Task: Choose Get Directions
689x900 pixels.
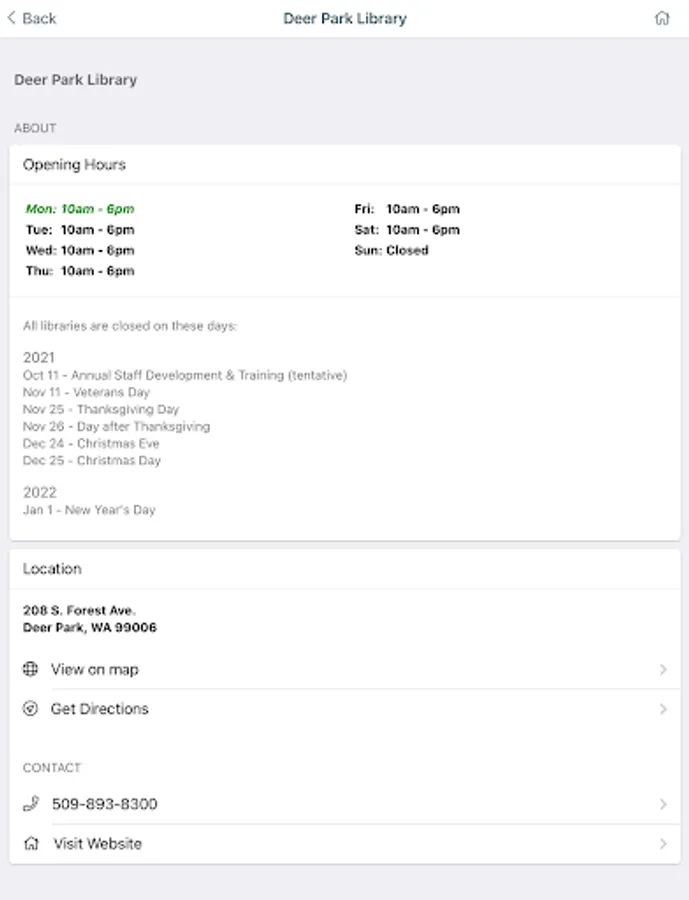Action: point(100,709)
